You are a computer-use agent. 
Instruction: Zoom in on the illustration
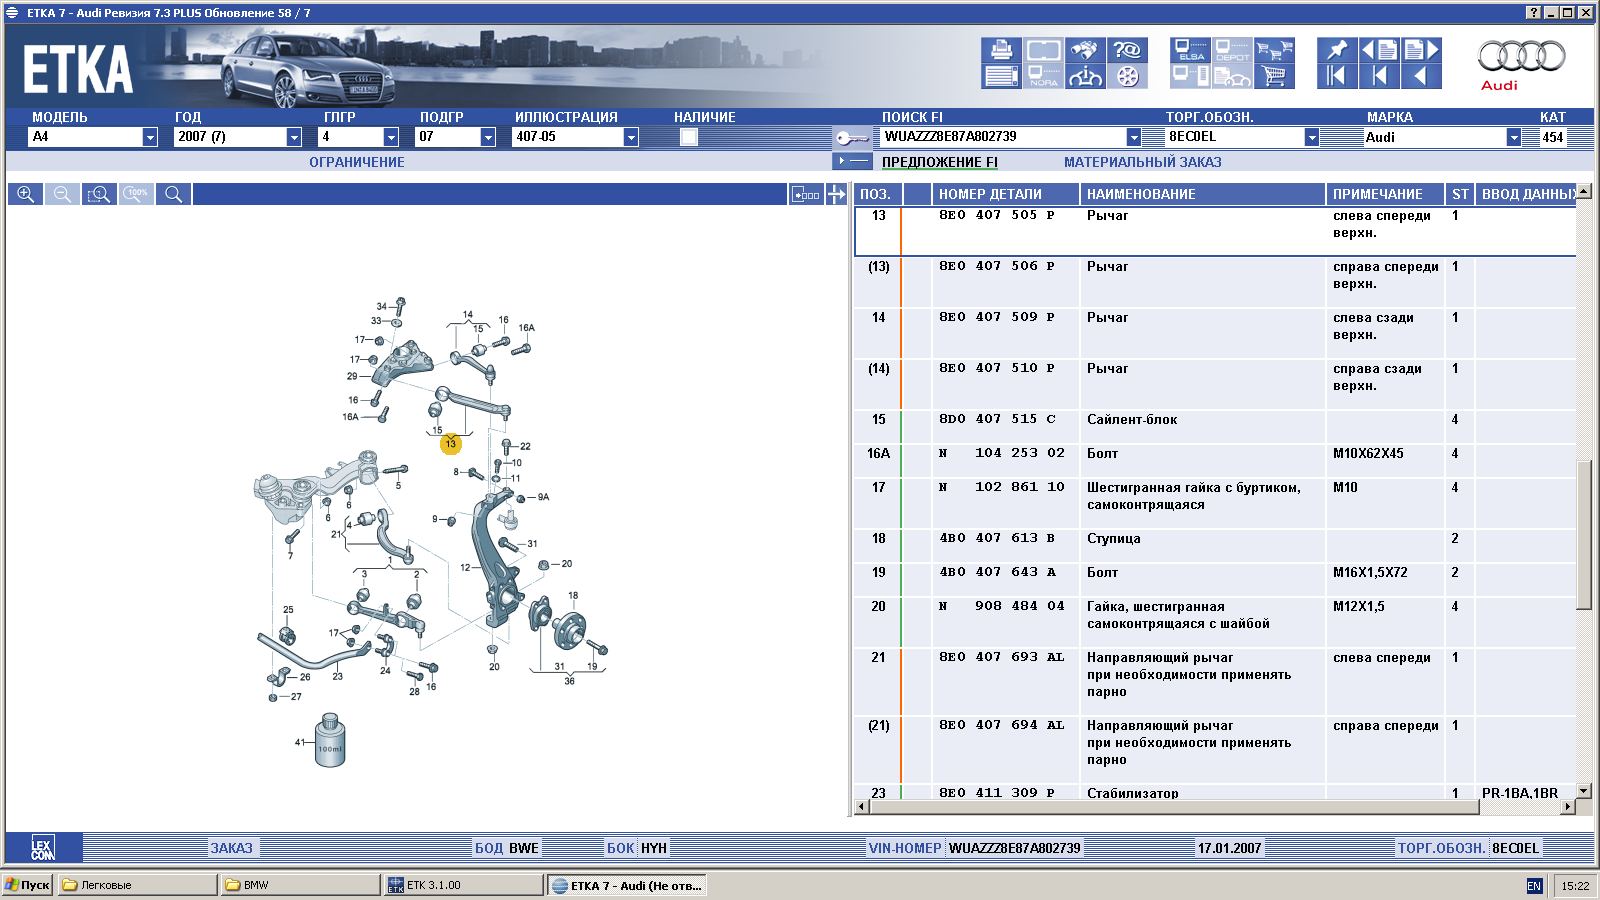(x=25, y=194)
